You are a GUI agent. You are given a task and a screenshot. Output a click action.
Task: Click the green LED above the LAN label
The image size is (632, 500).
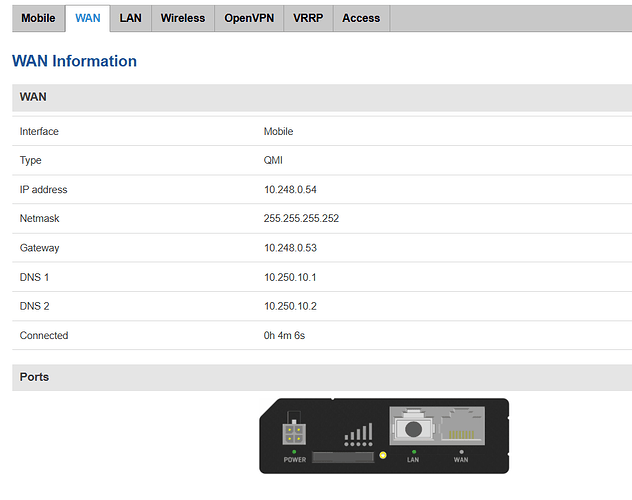coord(414,450)
